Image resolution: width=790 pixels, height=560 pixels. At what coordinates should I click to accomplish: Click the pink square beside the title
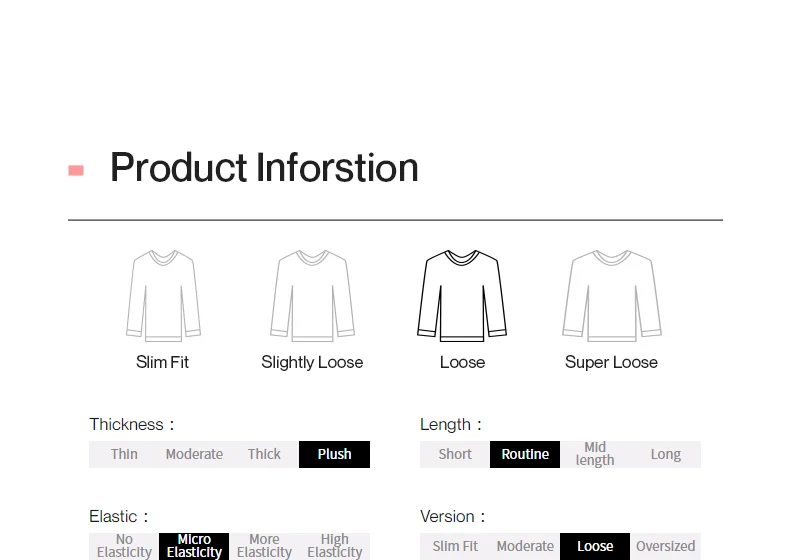[76, 170]
